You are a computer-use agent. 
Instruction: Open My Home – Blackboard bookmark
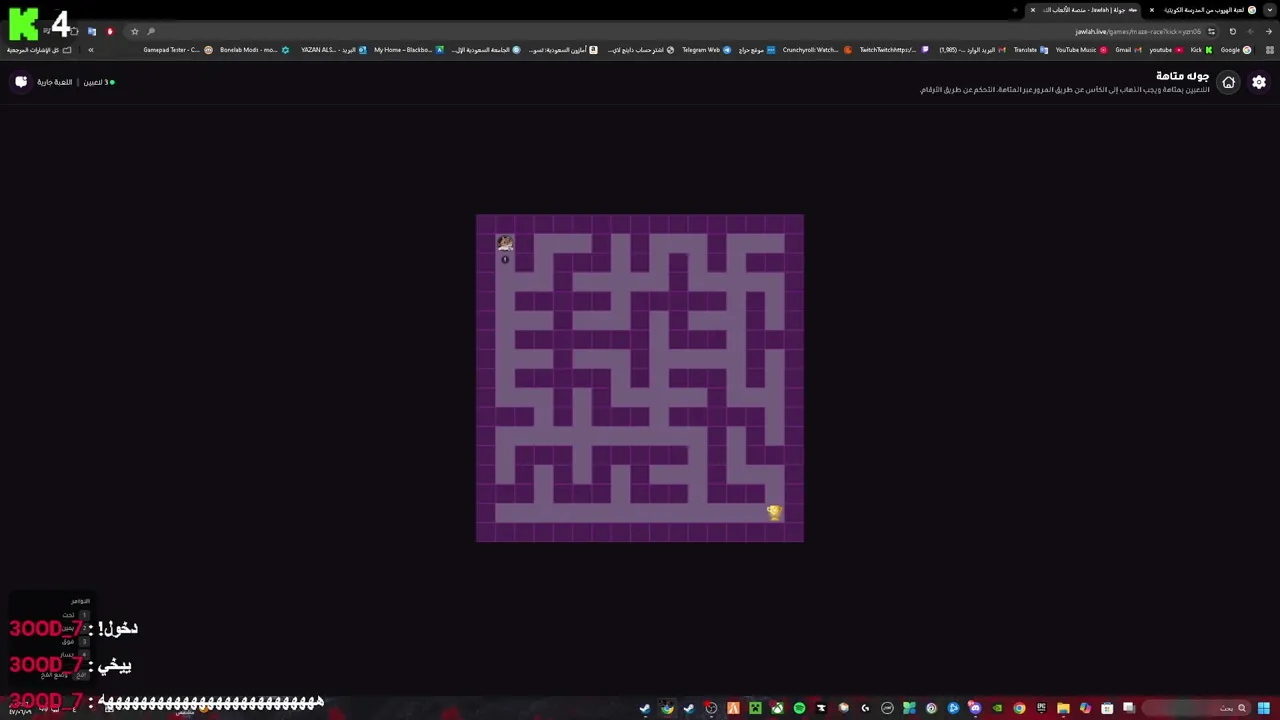pos(409,50)
